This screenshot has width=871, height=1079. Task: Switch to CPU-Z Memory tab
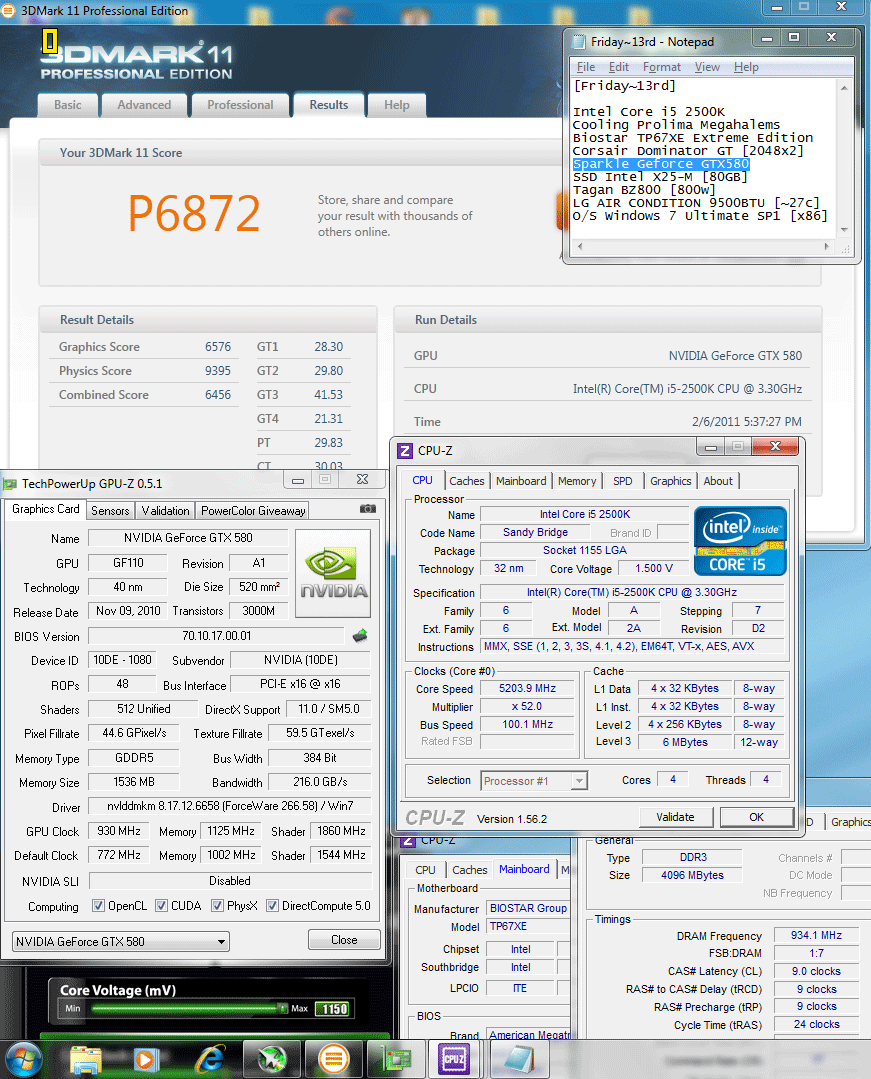(x=577, y=481)
